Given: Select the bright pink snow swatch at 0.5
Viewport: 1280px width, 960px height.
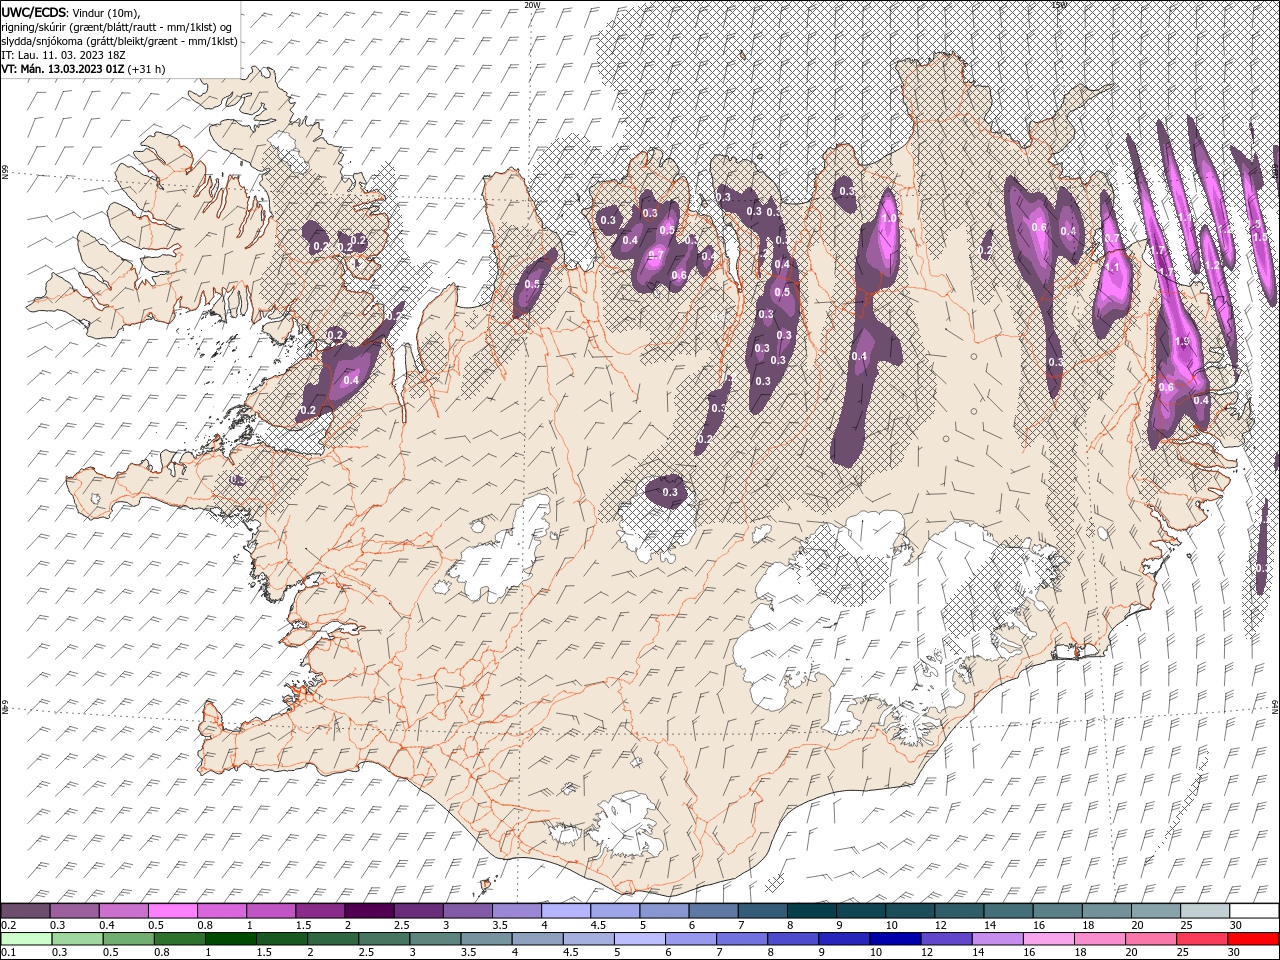Looking at the screenshot, I should point(172,910).
